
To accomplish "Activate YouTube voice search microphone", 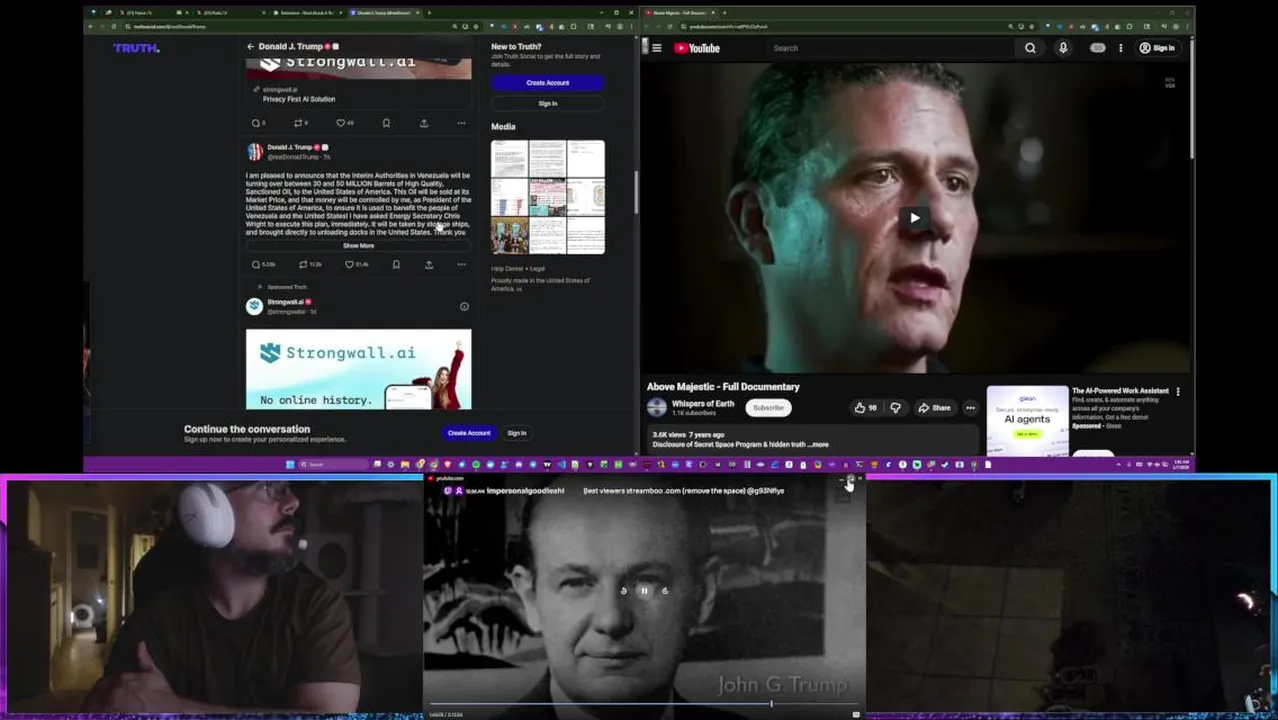I will (1063, 48).
